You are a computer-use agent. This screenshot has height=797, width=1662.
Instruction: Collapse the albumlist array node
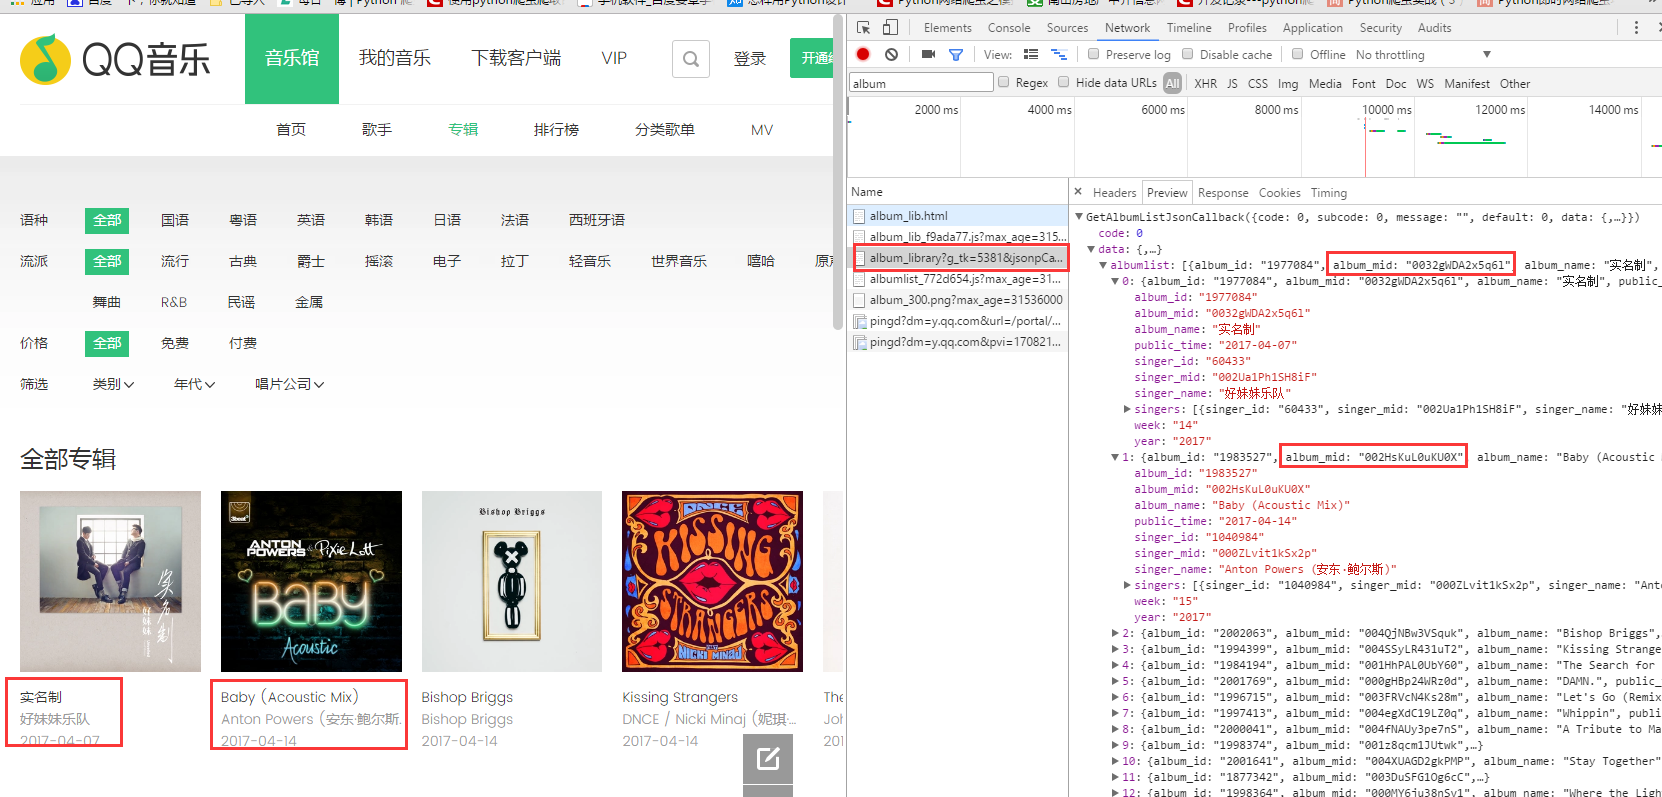point(1103,265)
